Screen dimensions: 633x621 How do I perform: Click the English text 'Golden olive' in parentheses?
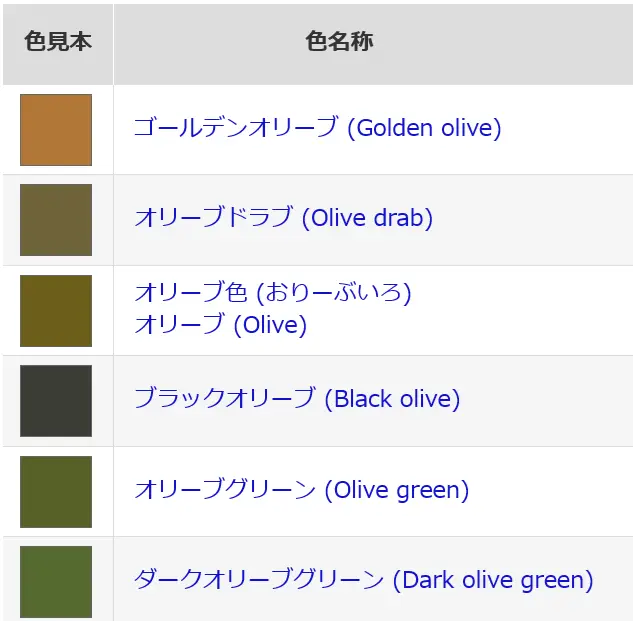[424, 128]
